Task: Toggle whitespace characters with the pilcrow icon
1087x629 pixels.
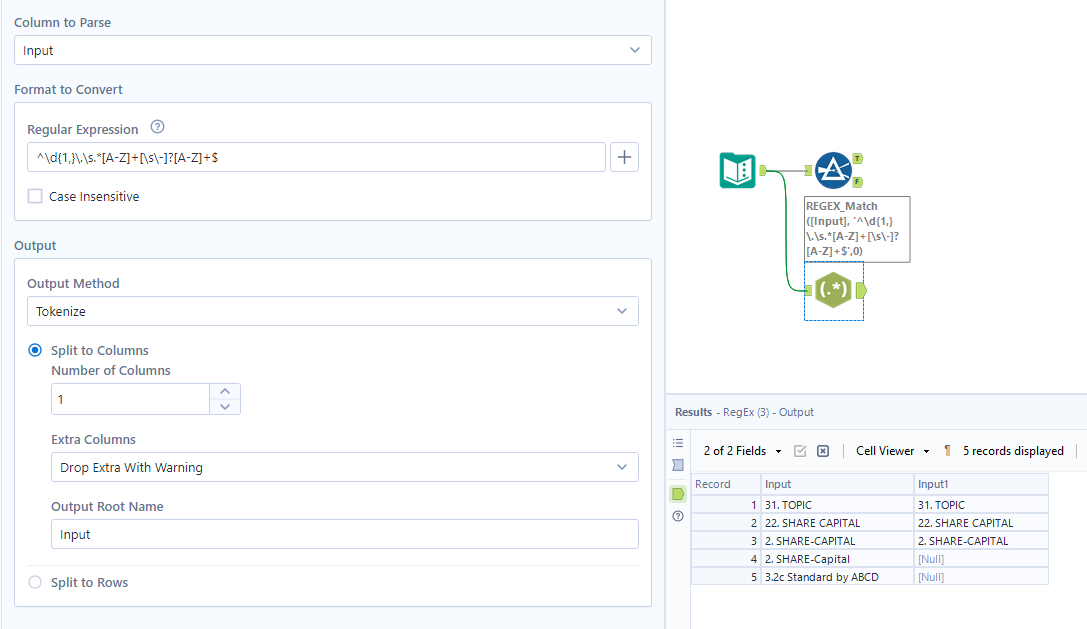Action: (x=946, y=451)
